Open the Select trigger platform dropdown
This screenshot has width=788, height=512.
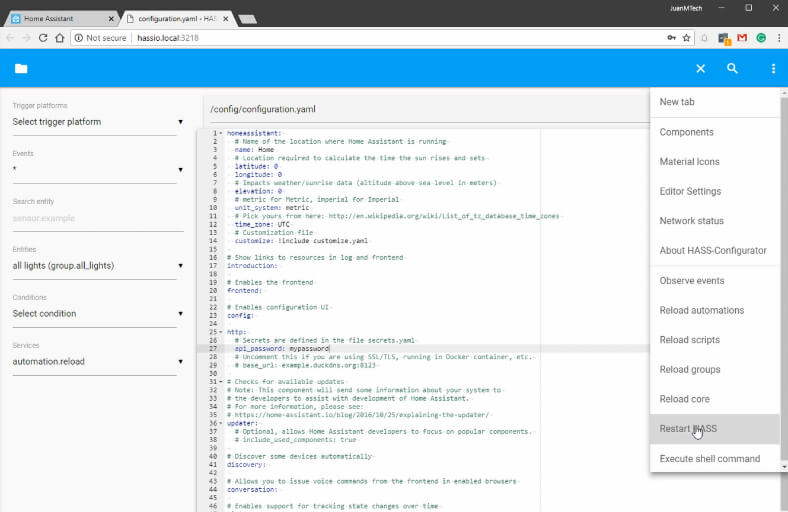coord(97,122)
